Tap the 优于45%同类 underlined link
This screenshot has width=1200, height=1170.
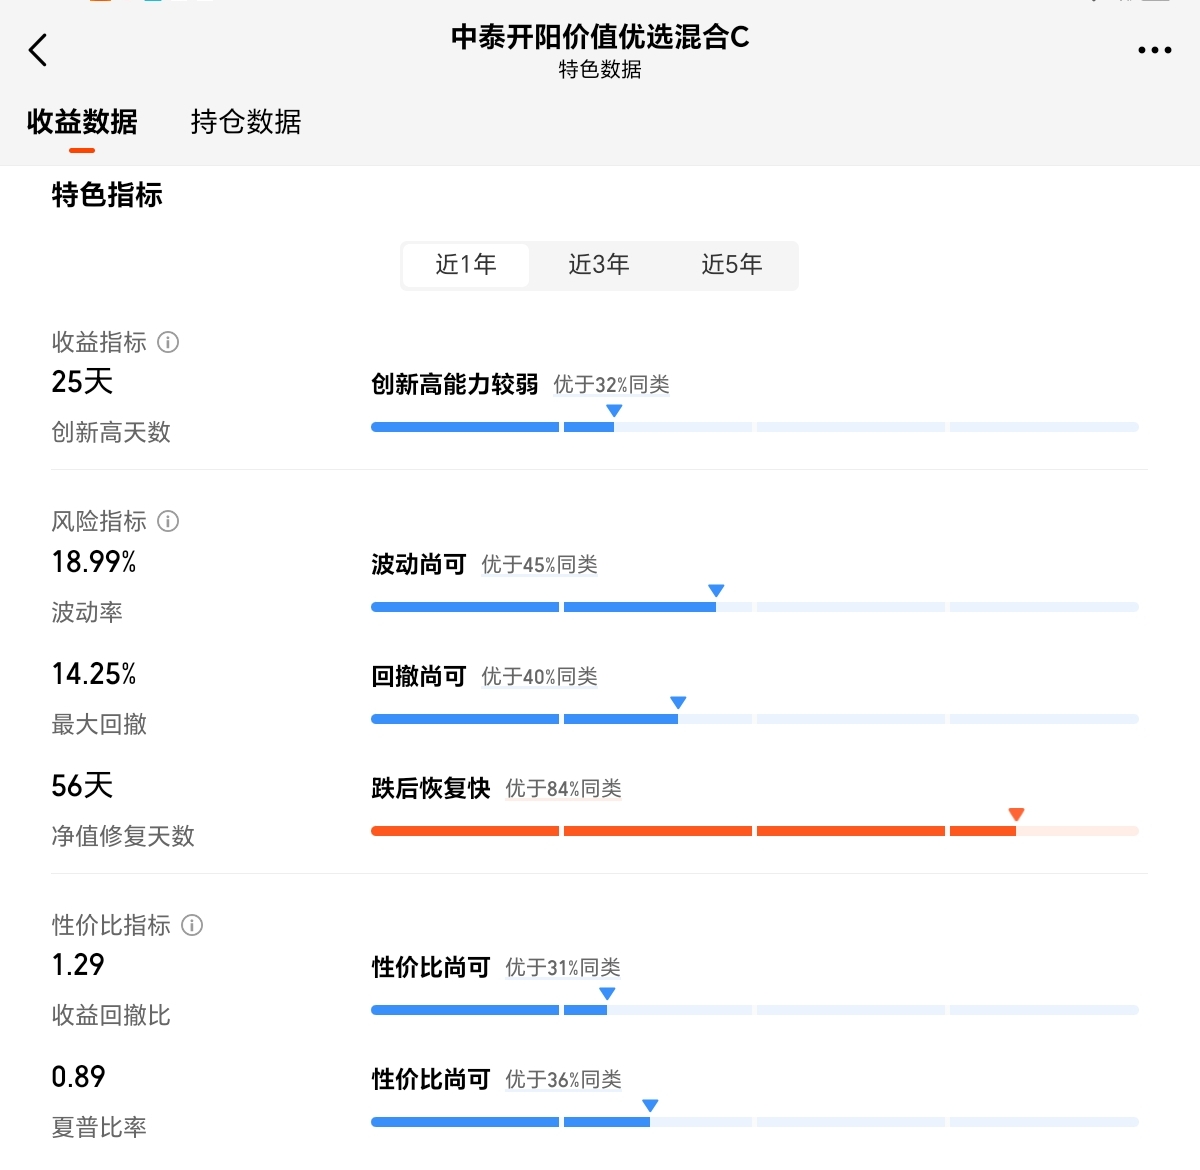click(x=539, y=565)
